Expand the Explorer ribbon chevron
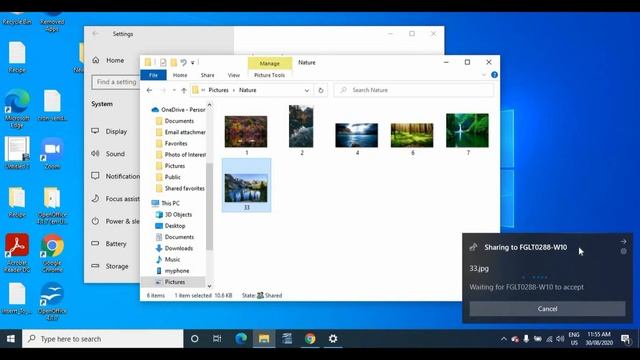Image resolution: width=640 pixels, height=360 pixels. pos(484,75)
